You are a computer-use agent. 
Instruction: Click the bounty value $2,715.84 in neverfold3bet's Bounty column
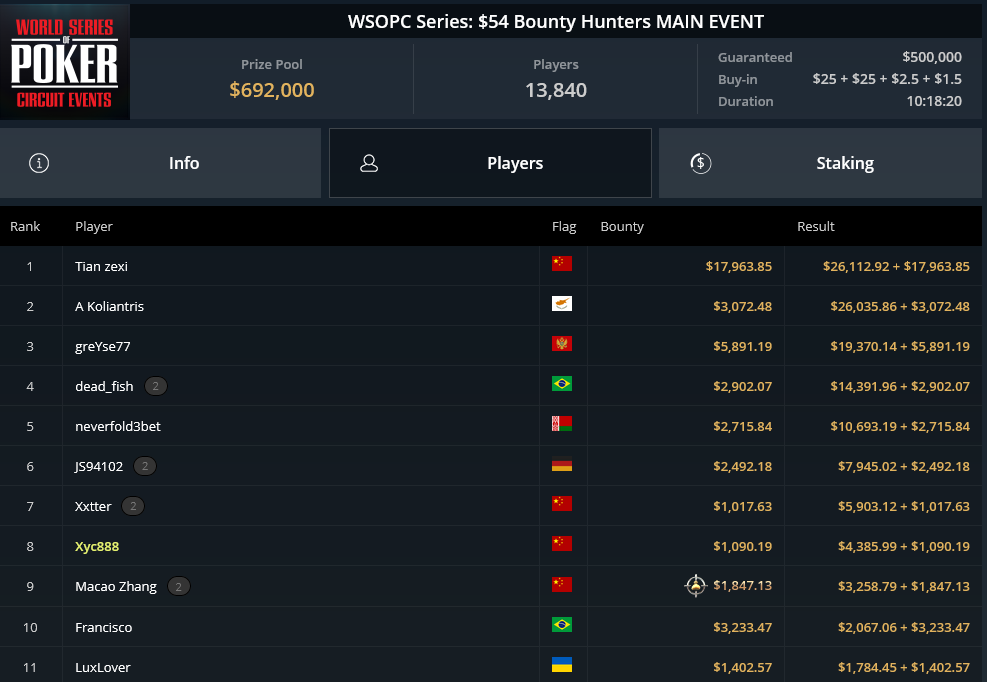pyautogui.click(x=742, y=426)
